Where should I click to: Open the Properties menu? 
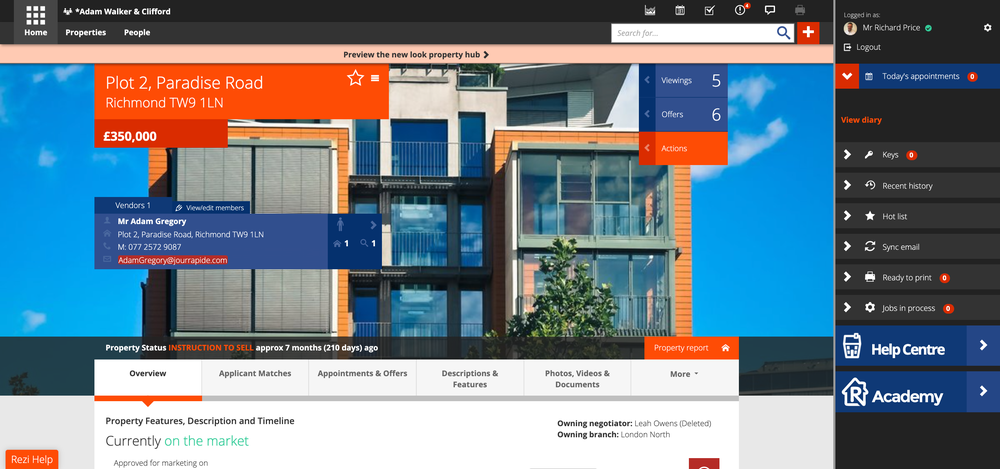(x=85, y=33)
